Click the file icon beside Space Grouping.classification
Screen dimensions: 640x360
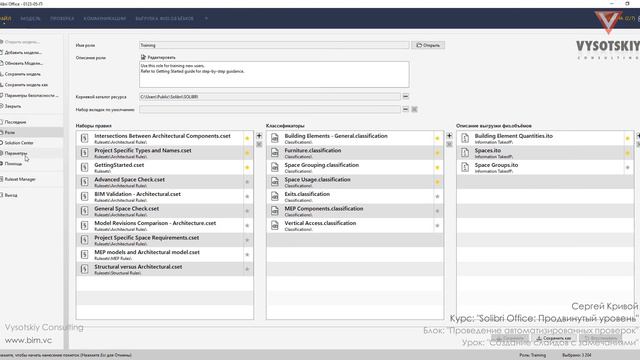pos(275,167)
